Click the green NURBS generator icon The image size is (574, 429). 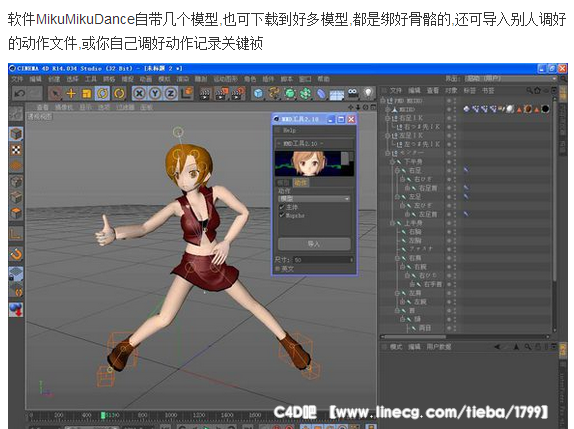click(x=290, y=94)
